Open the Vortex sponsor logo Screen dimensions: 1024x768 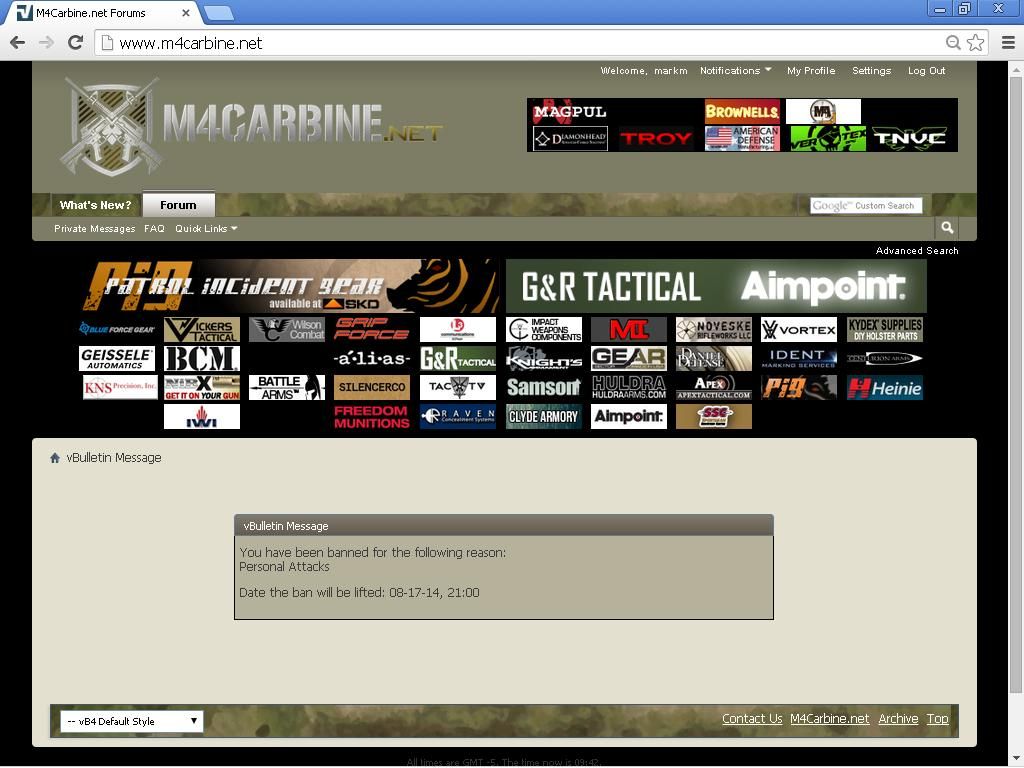click(x=798, y=329)
